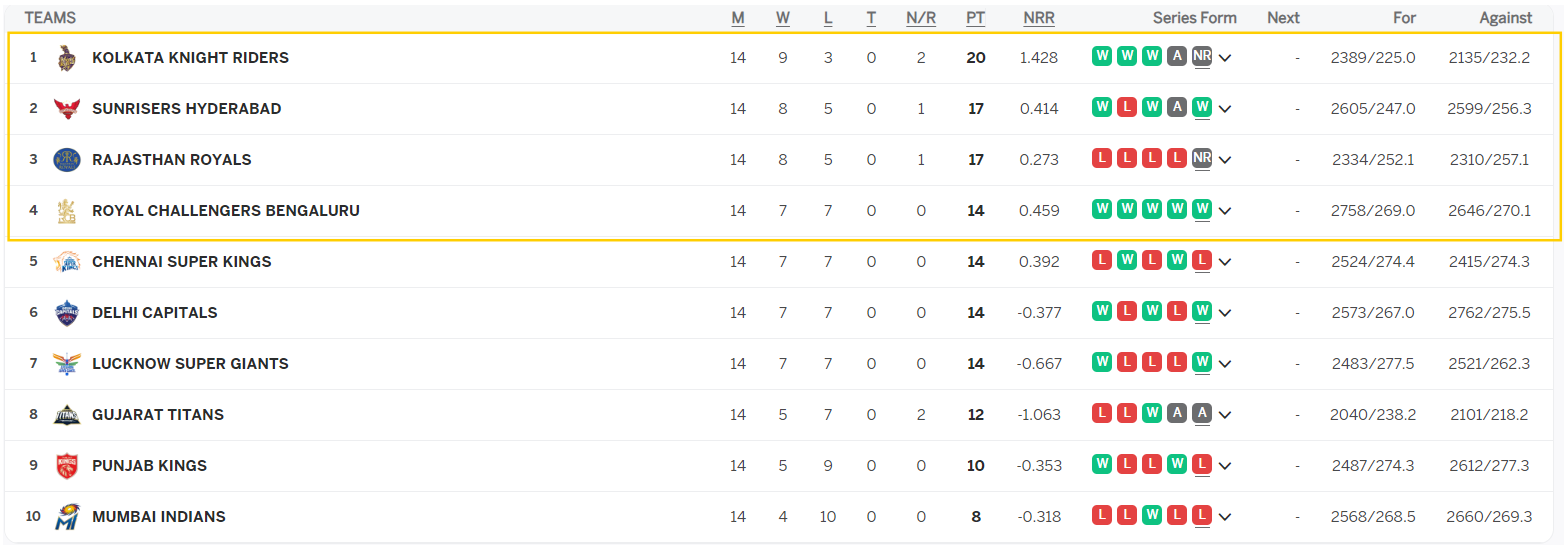Screen dimensions: 1564x545
Task: Click the Royal Challengers Bengaluru logo
Action: pos(67,211)
